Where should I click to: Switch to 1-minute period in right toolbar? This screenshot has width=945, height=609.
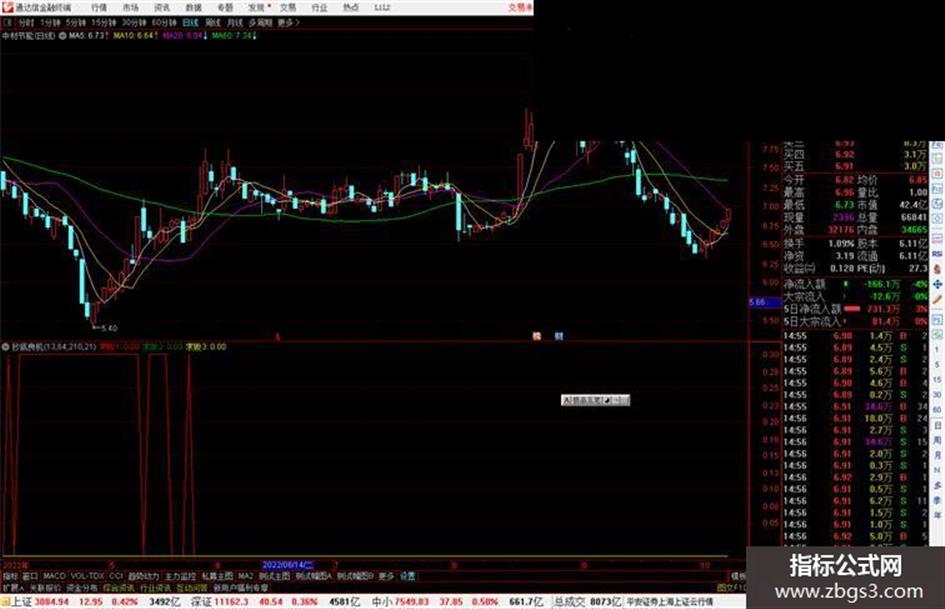pos(937,349)
